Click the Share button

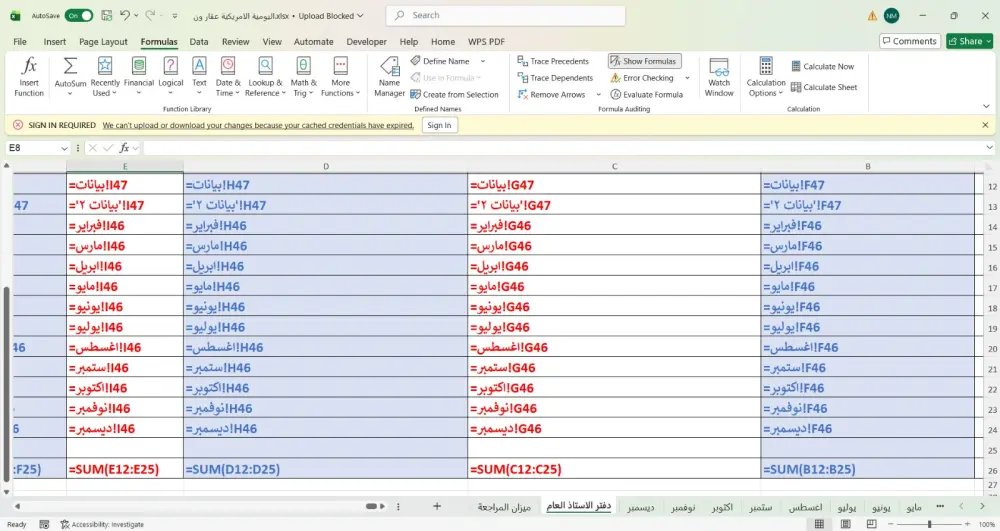point(969,41)
